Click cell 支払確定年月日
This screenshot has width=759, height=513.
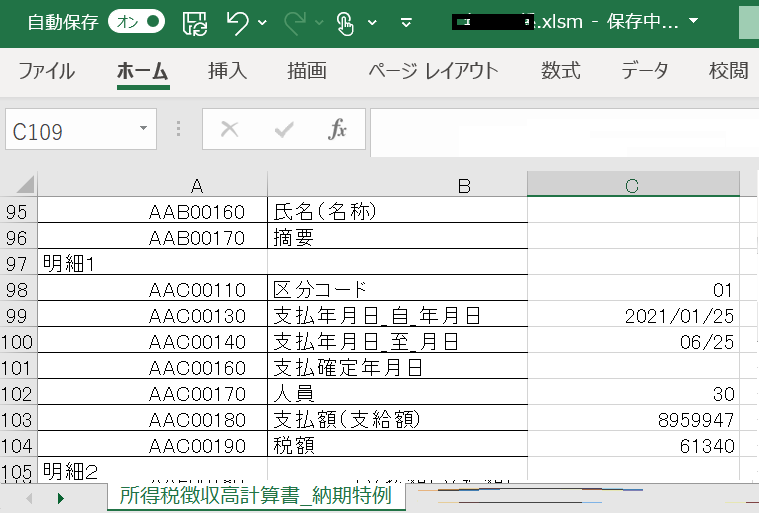pyautogui.click(x=397, y=366)
